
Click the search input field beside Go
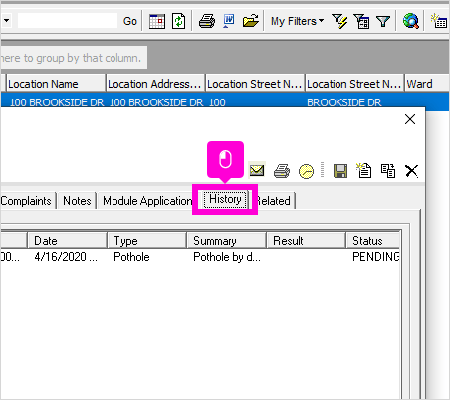point(67,21)
